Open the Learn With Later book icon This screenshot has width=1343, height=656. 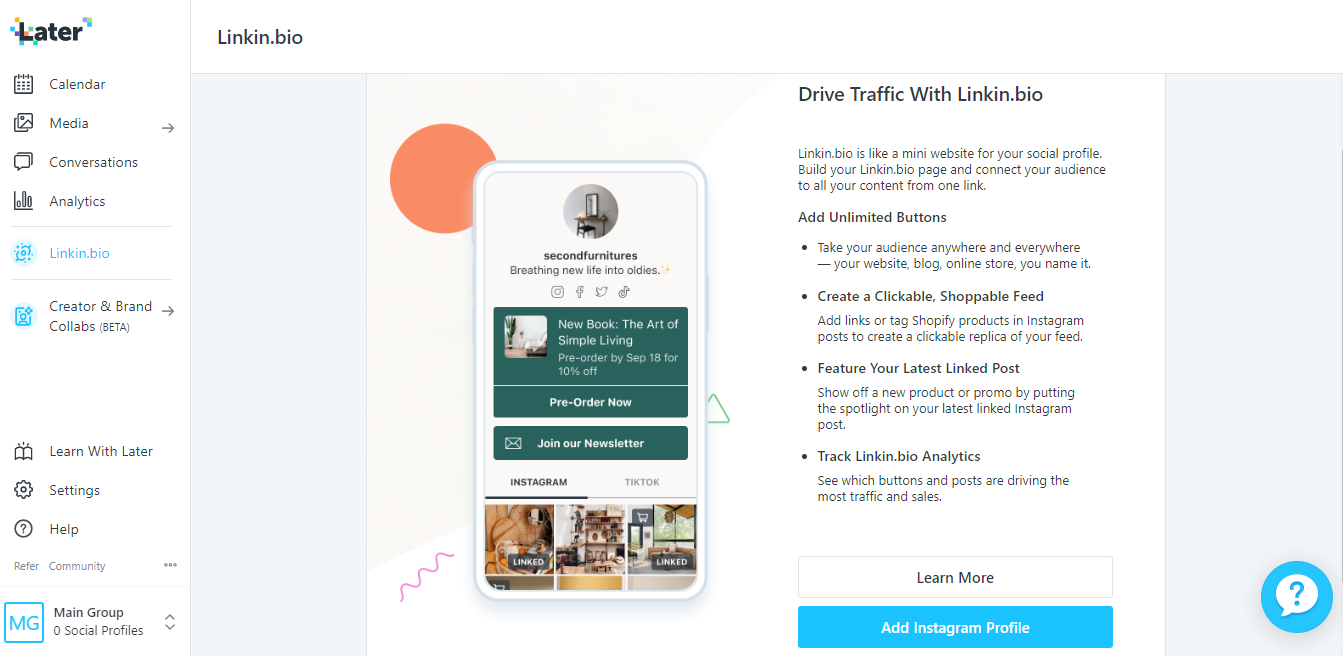click(x=23, y=451)
